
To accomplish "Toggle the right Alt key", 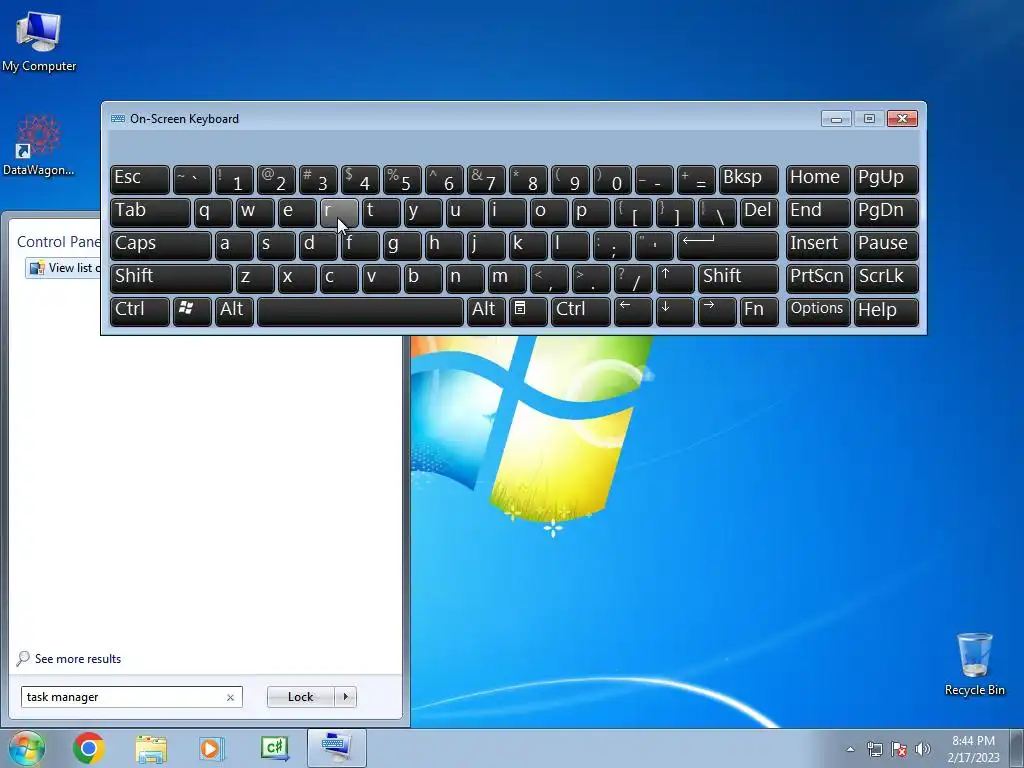I will coord(486,312).
